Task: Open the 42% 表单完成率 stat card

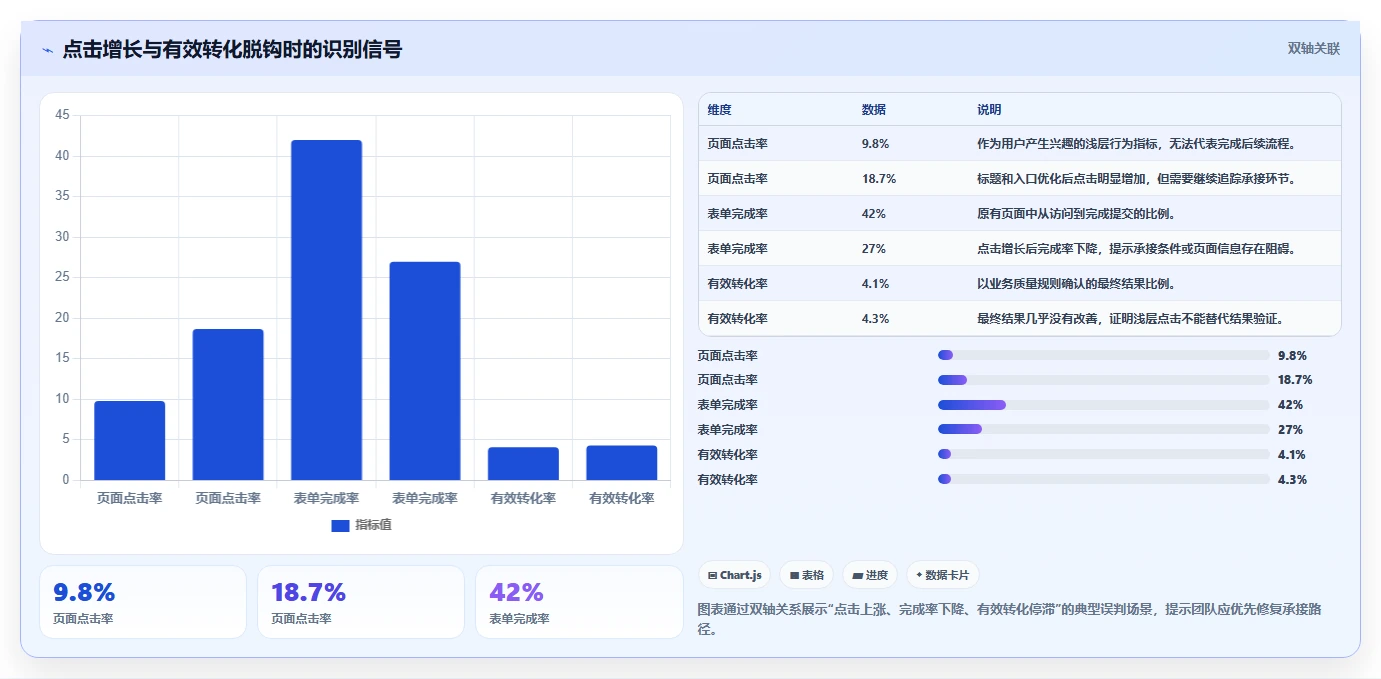Action: coord(579,602)
